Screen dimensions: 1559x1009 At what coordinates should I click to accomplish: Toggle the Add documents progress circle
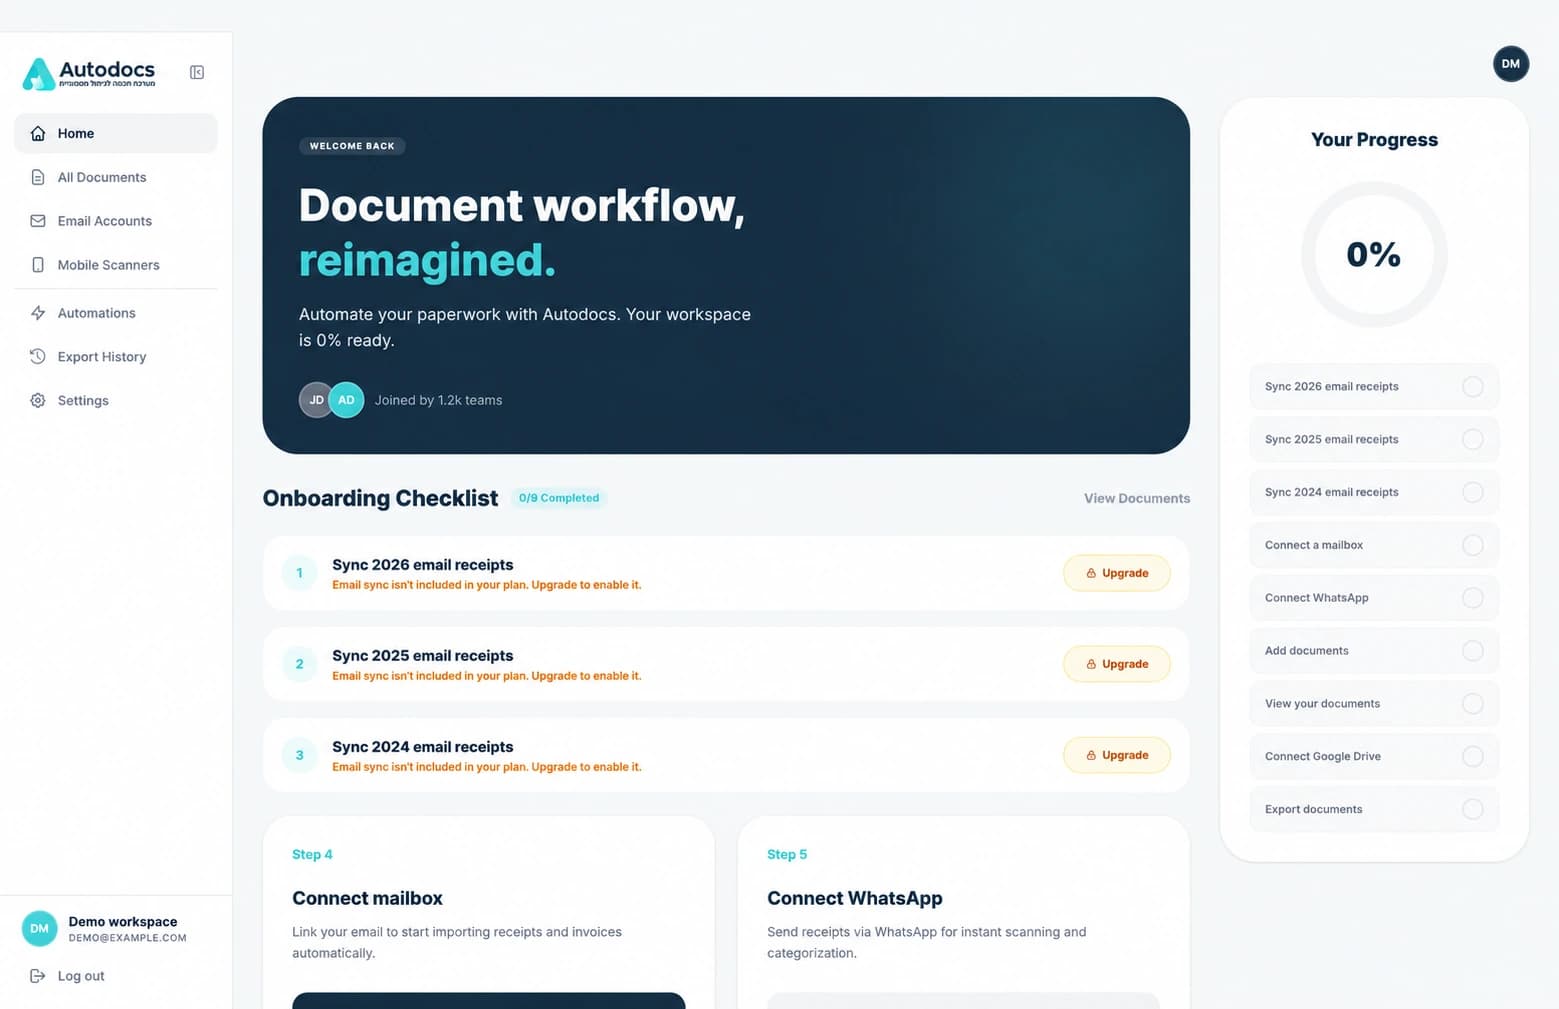point(1473,651)
